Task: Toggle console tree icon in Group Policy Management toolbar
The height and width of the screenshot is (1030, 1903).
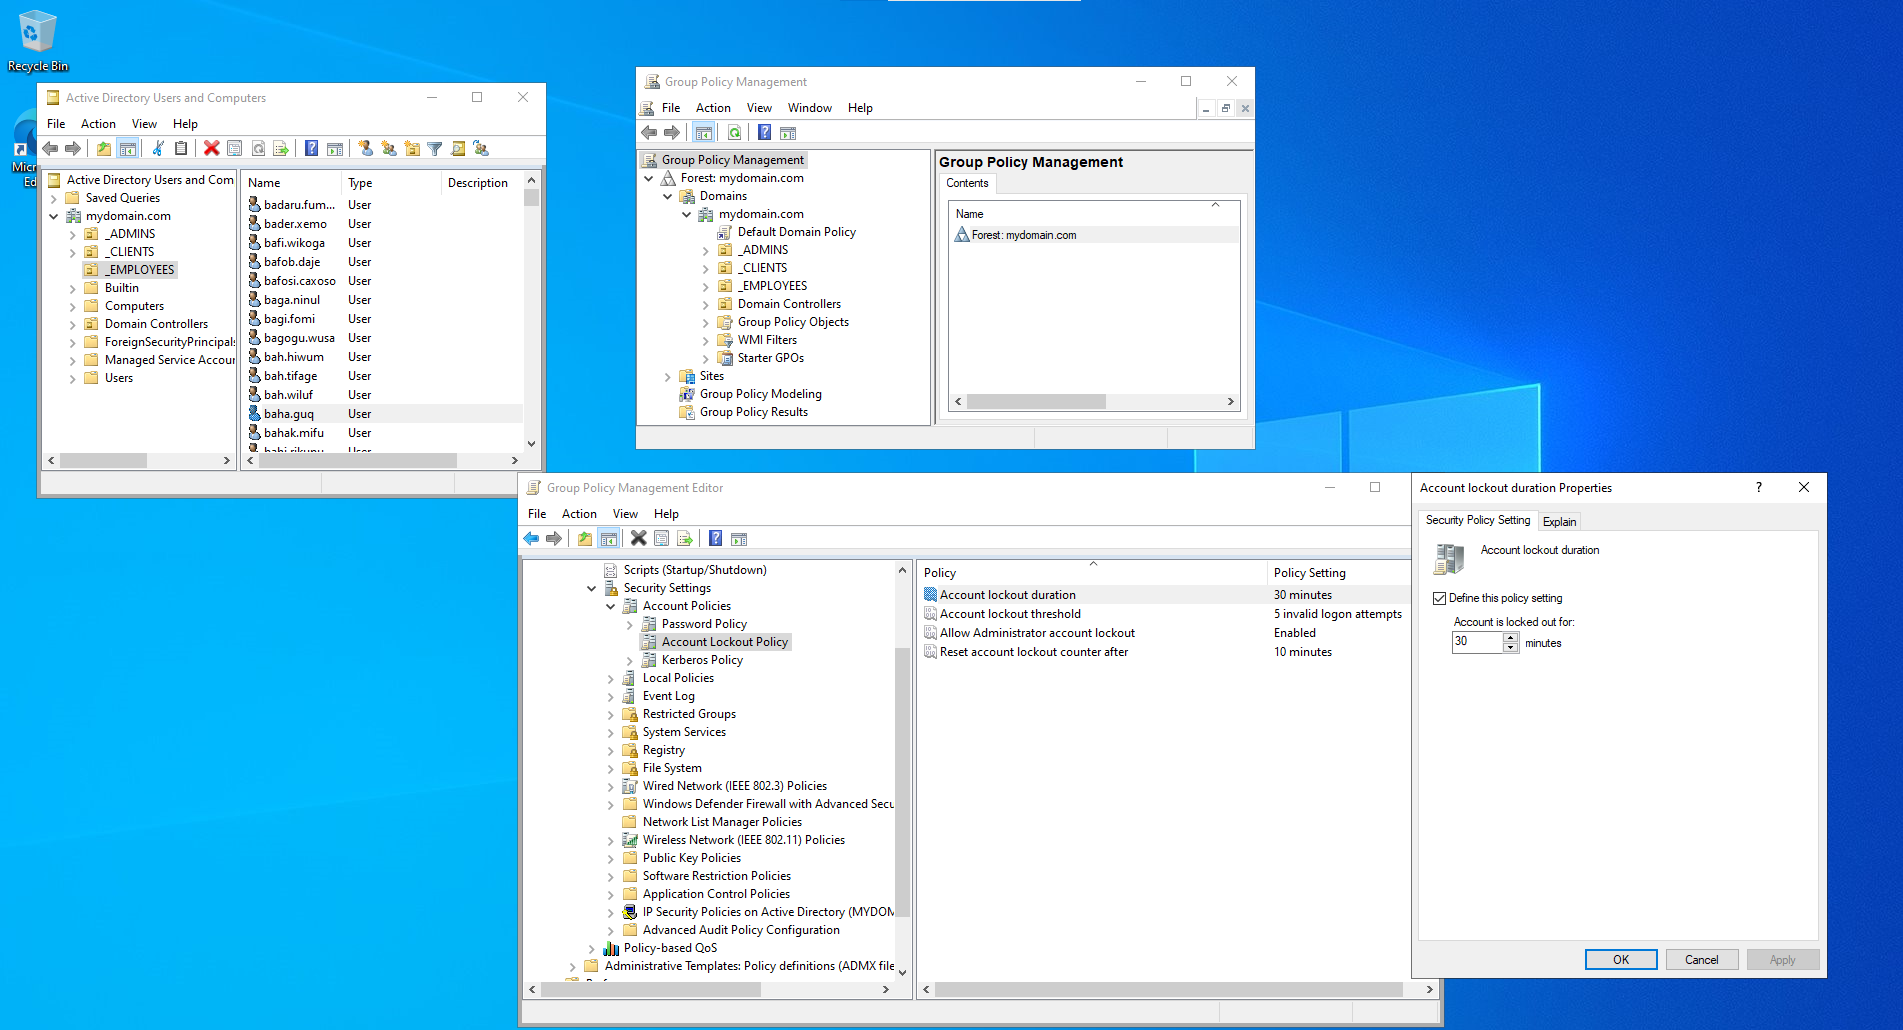Action: (704, 133)
